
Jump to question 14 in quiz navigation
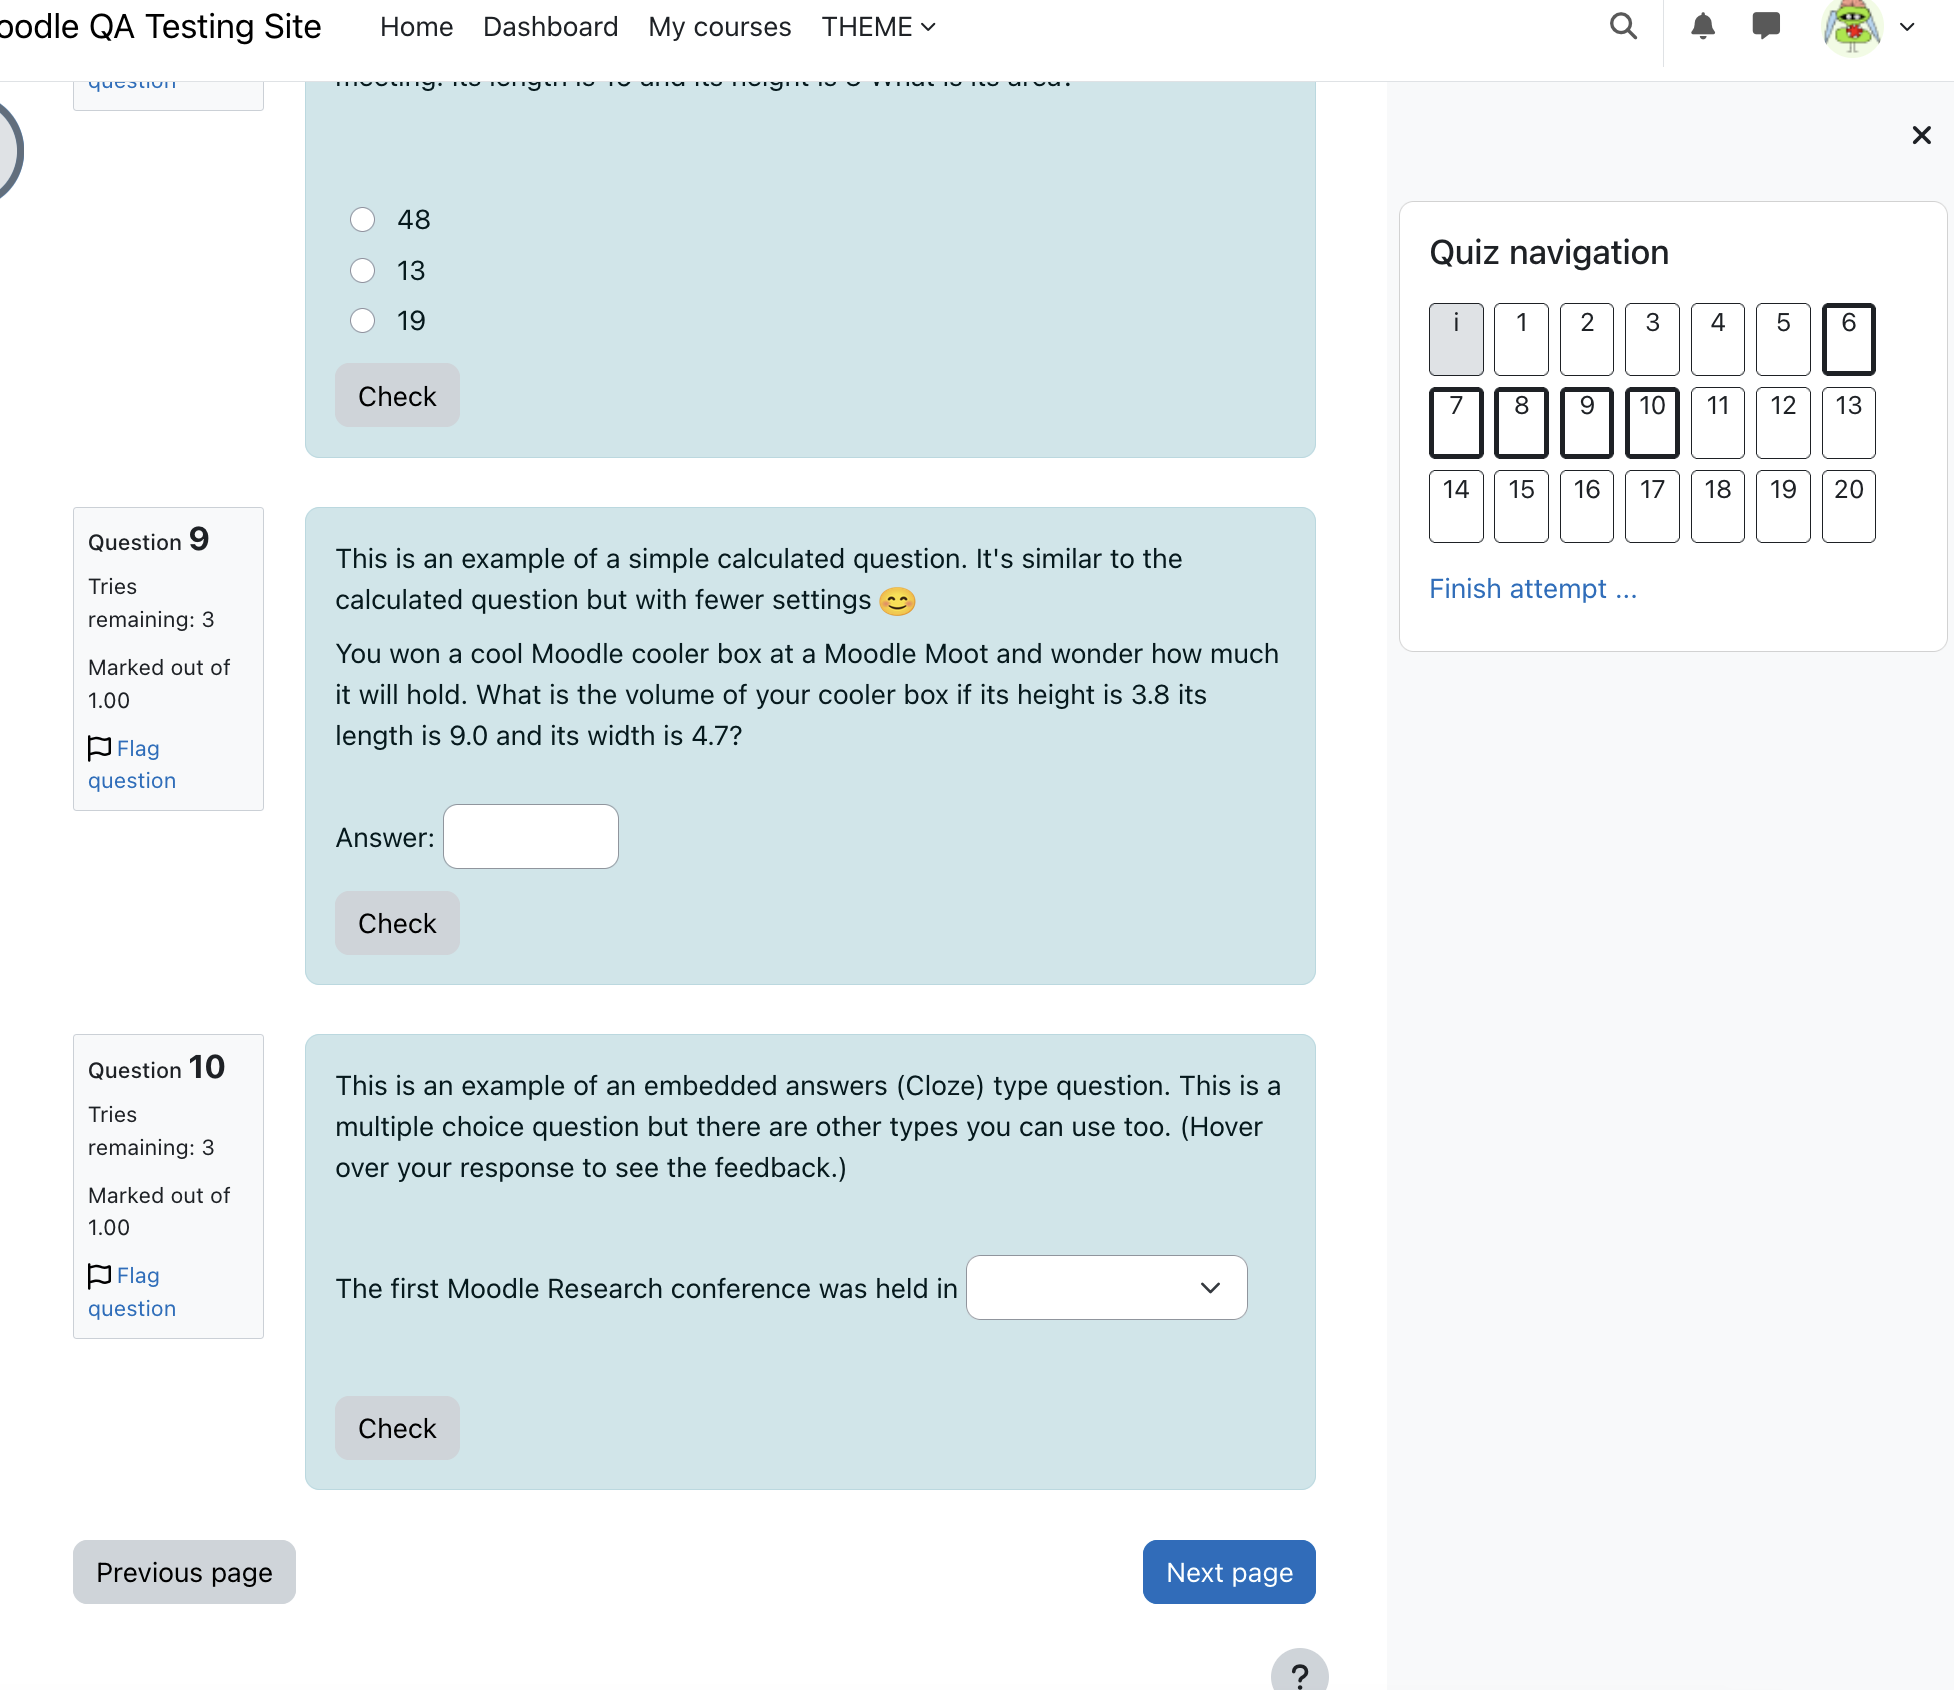tap(1456, 507)
